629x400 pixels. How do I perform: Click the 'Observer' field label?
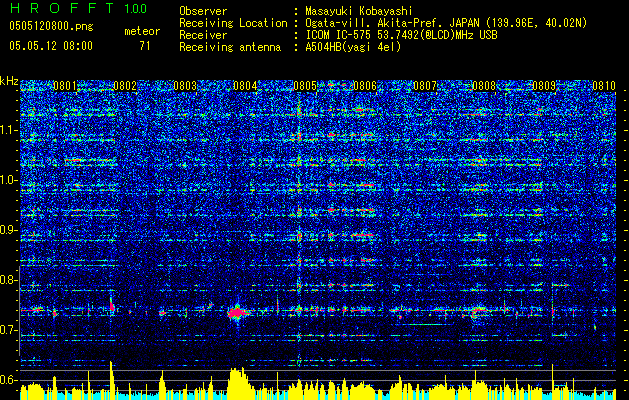[203, 11]
